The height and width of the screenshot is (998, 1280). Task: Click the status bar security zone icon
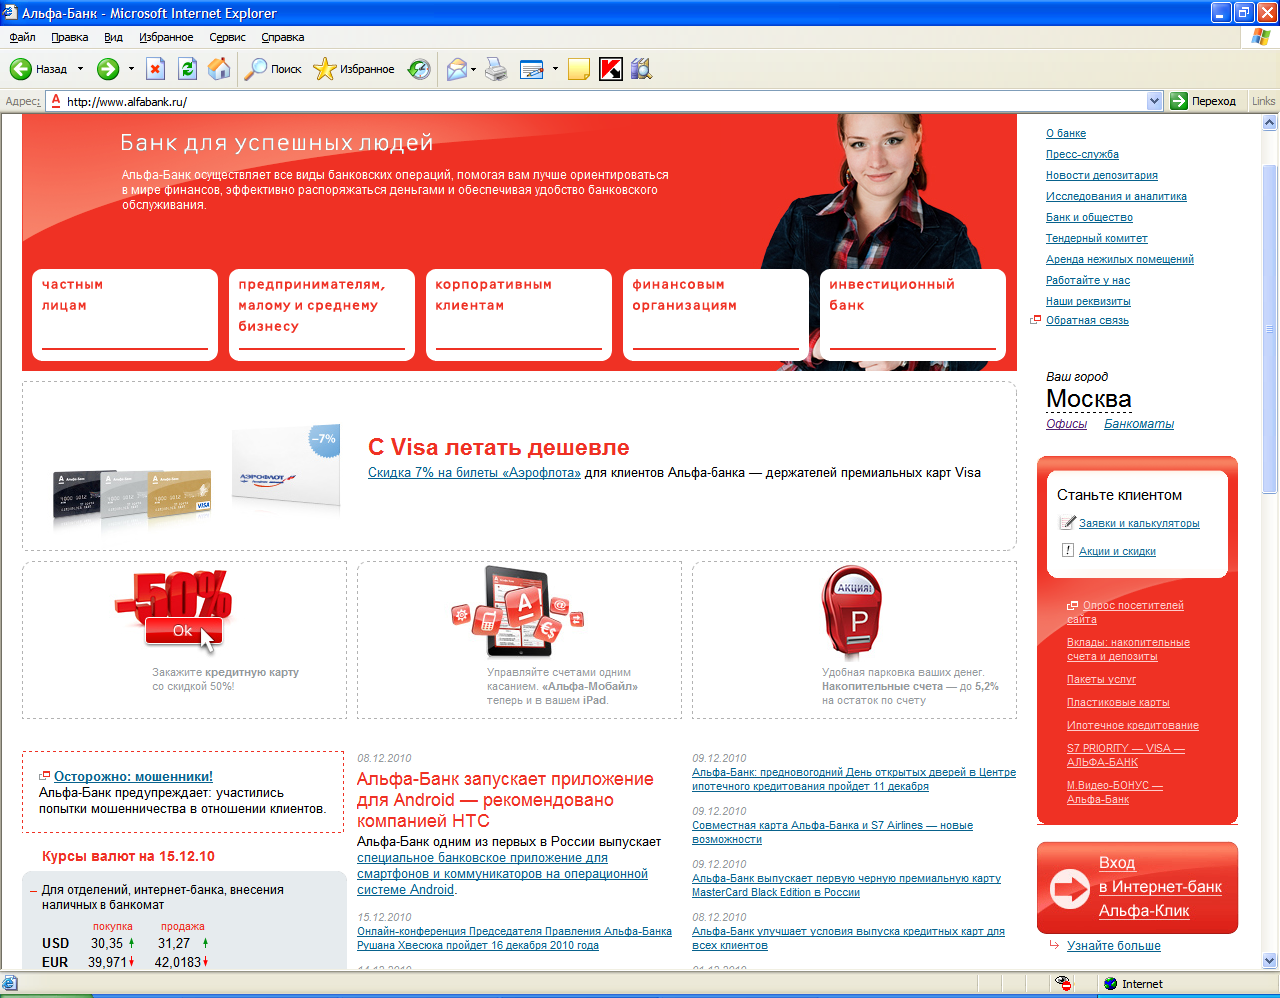1063,984
